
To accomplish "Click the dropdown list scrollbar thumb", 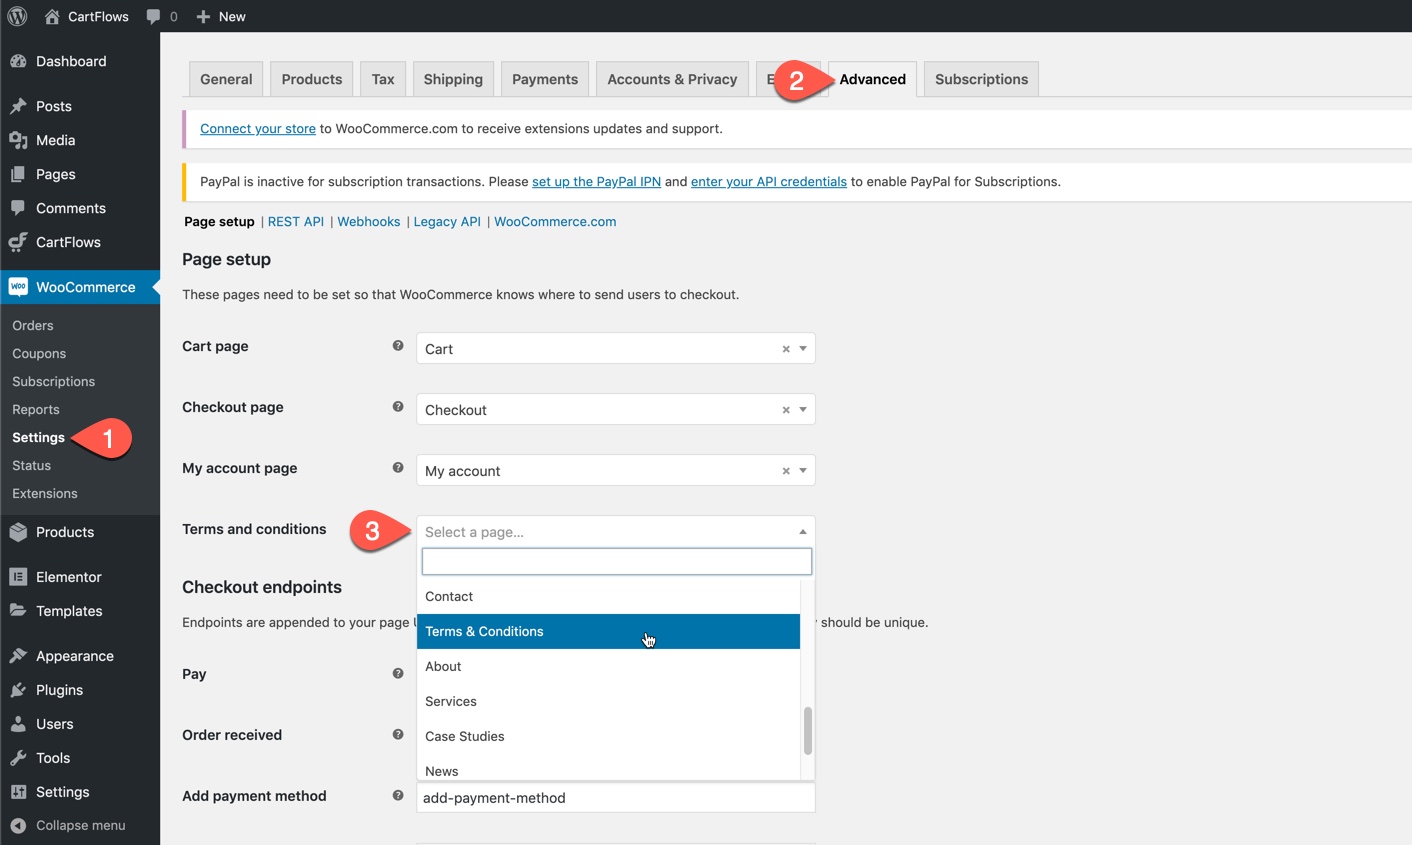I will [808, 731].
